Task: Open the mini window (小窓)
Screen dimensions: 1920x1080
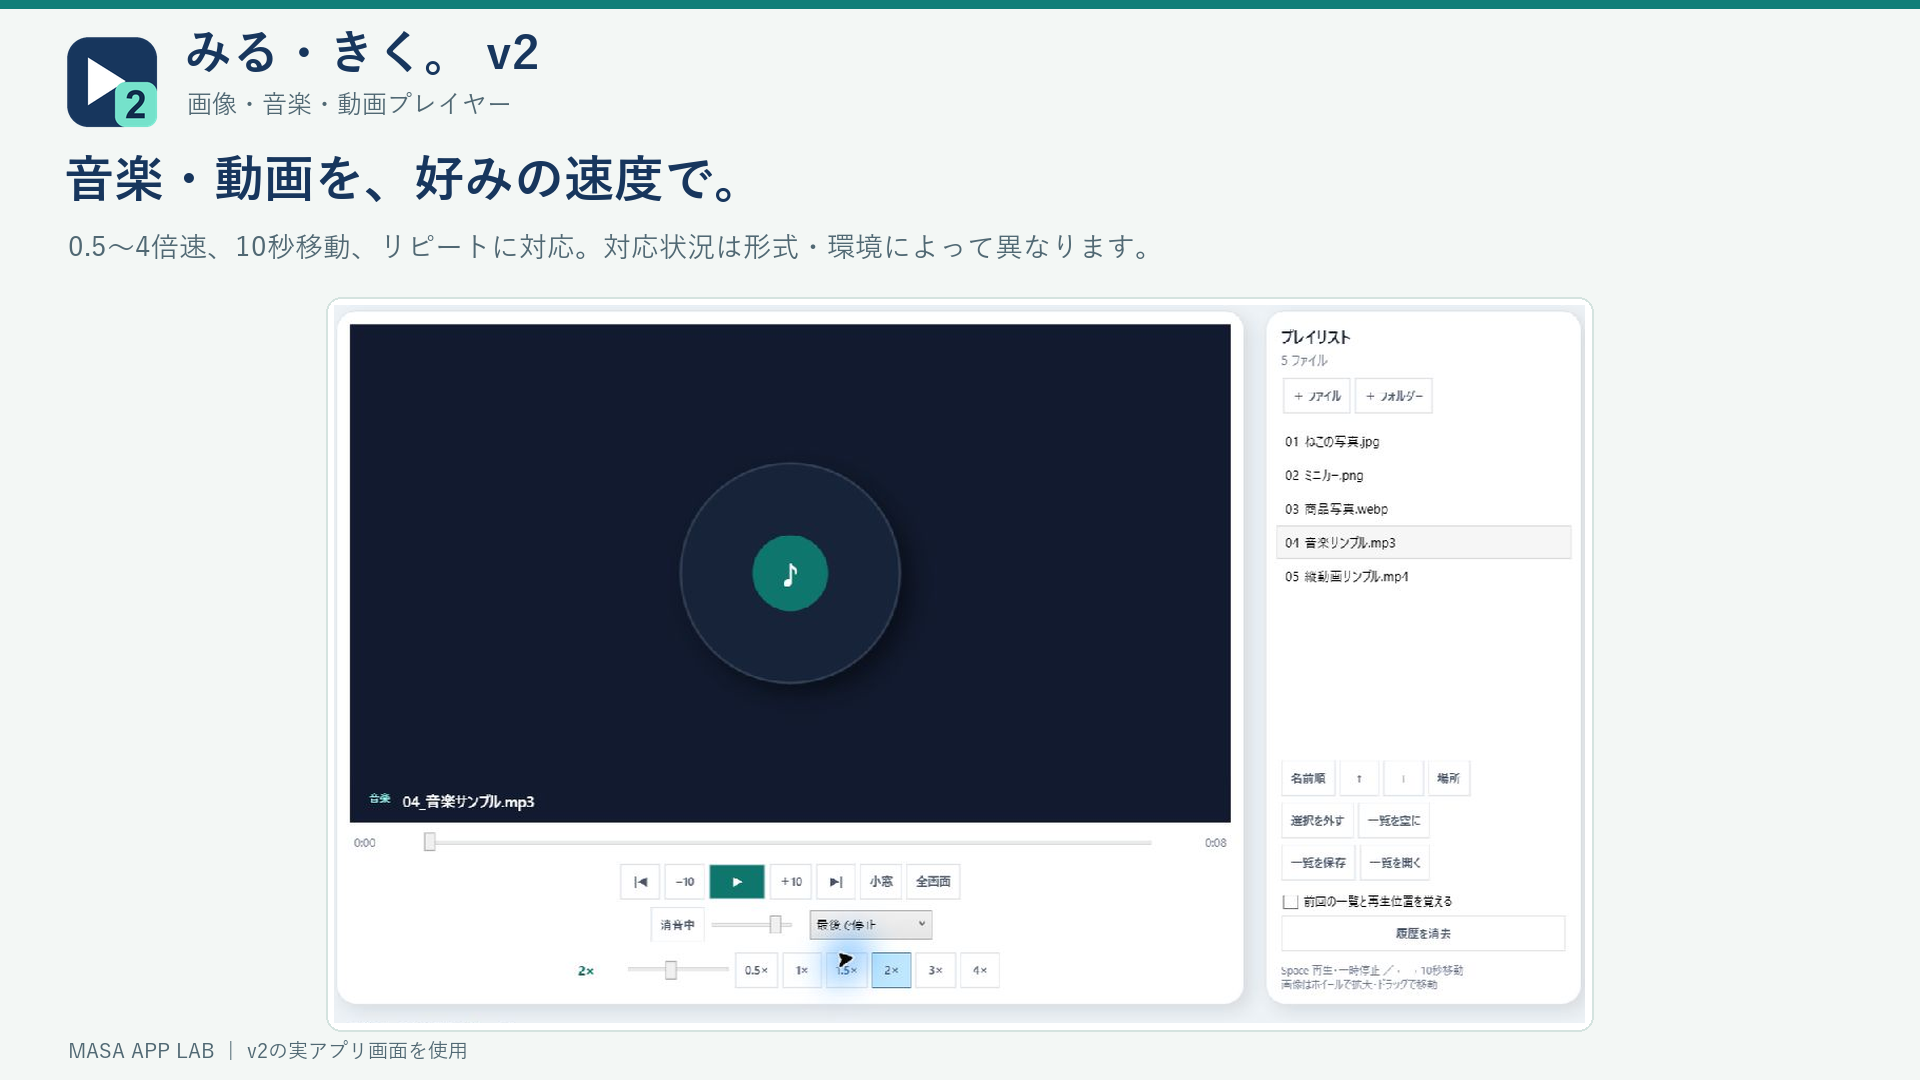Action: [x=881, y=881]
